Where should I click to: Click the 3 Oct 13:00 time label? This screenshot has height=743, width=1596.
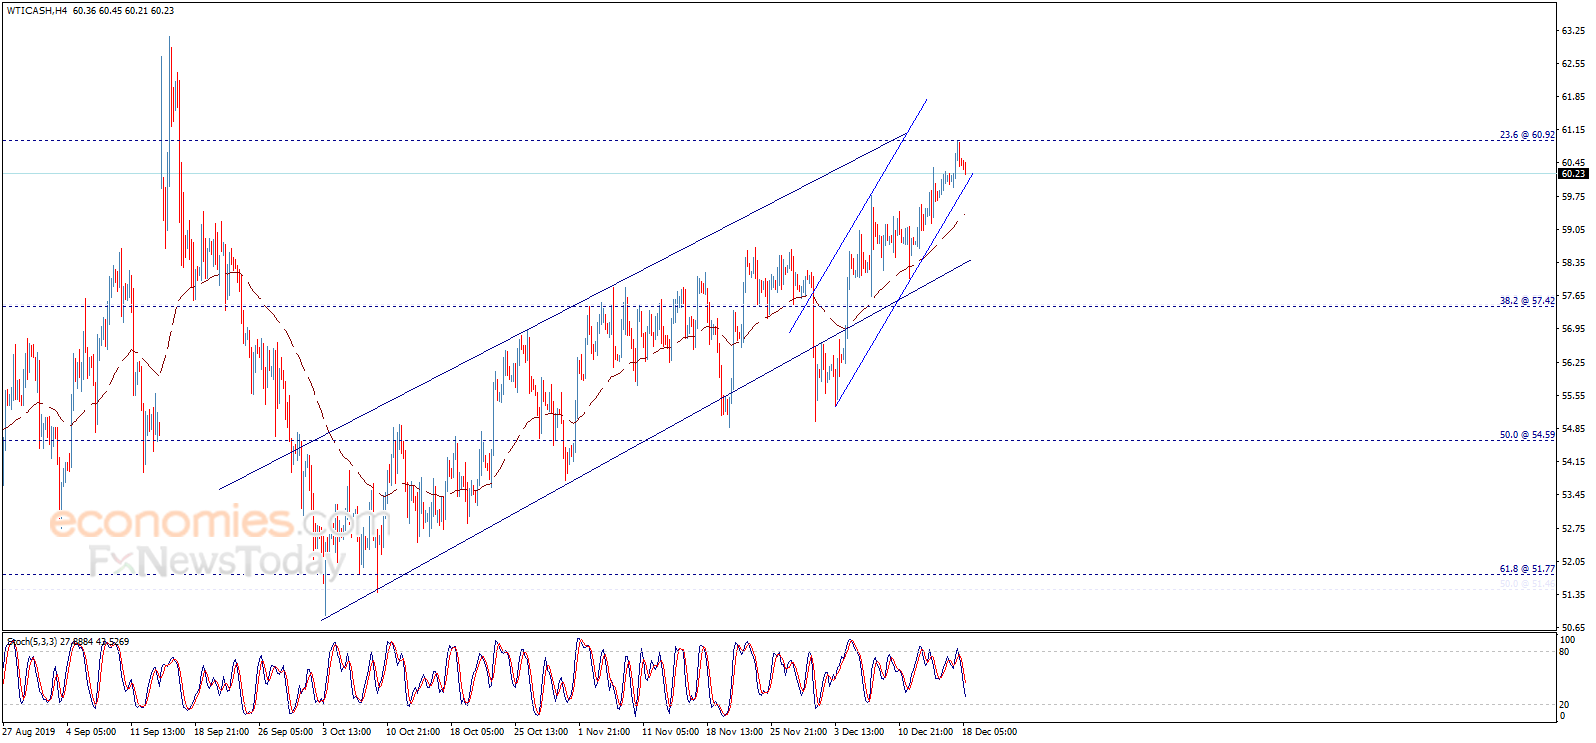(347, 732)
